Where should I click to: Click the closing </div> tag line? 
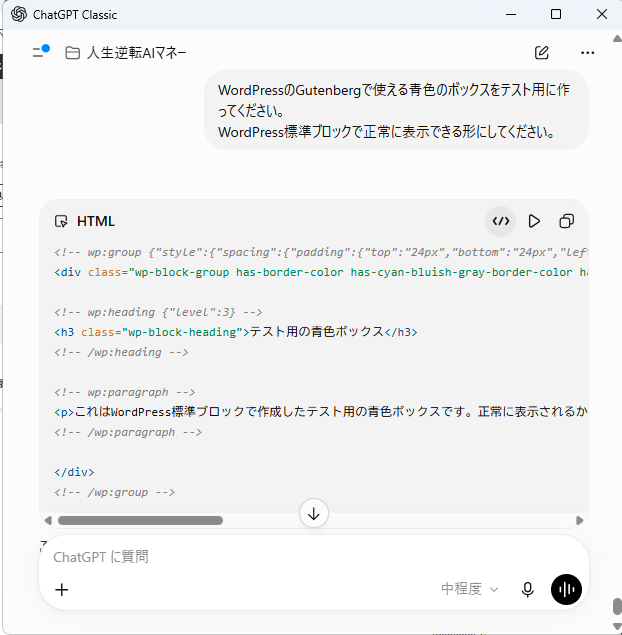click(74, 472)
